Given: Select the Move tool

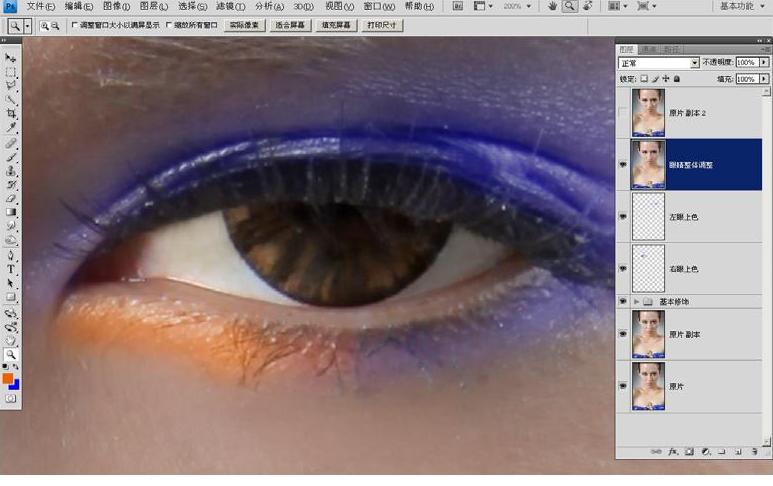Looking at the screenshot, I should (10, 58).
